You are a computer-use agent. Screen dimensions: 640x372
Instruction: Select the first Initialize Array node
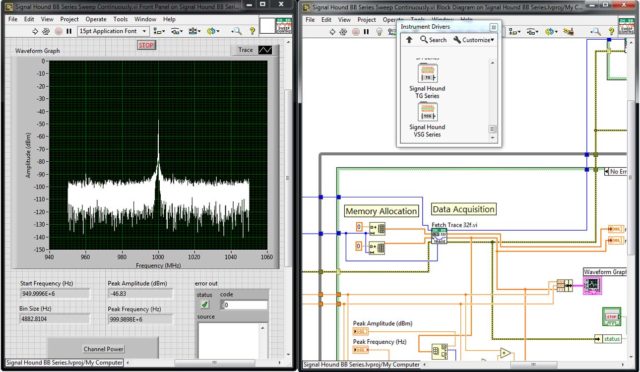coord(377,228)
